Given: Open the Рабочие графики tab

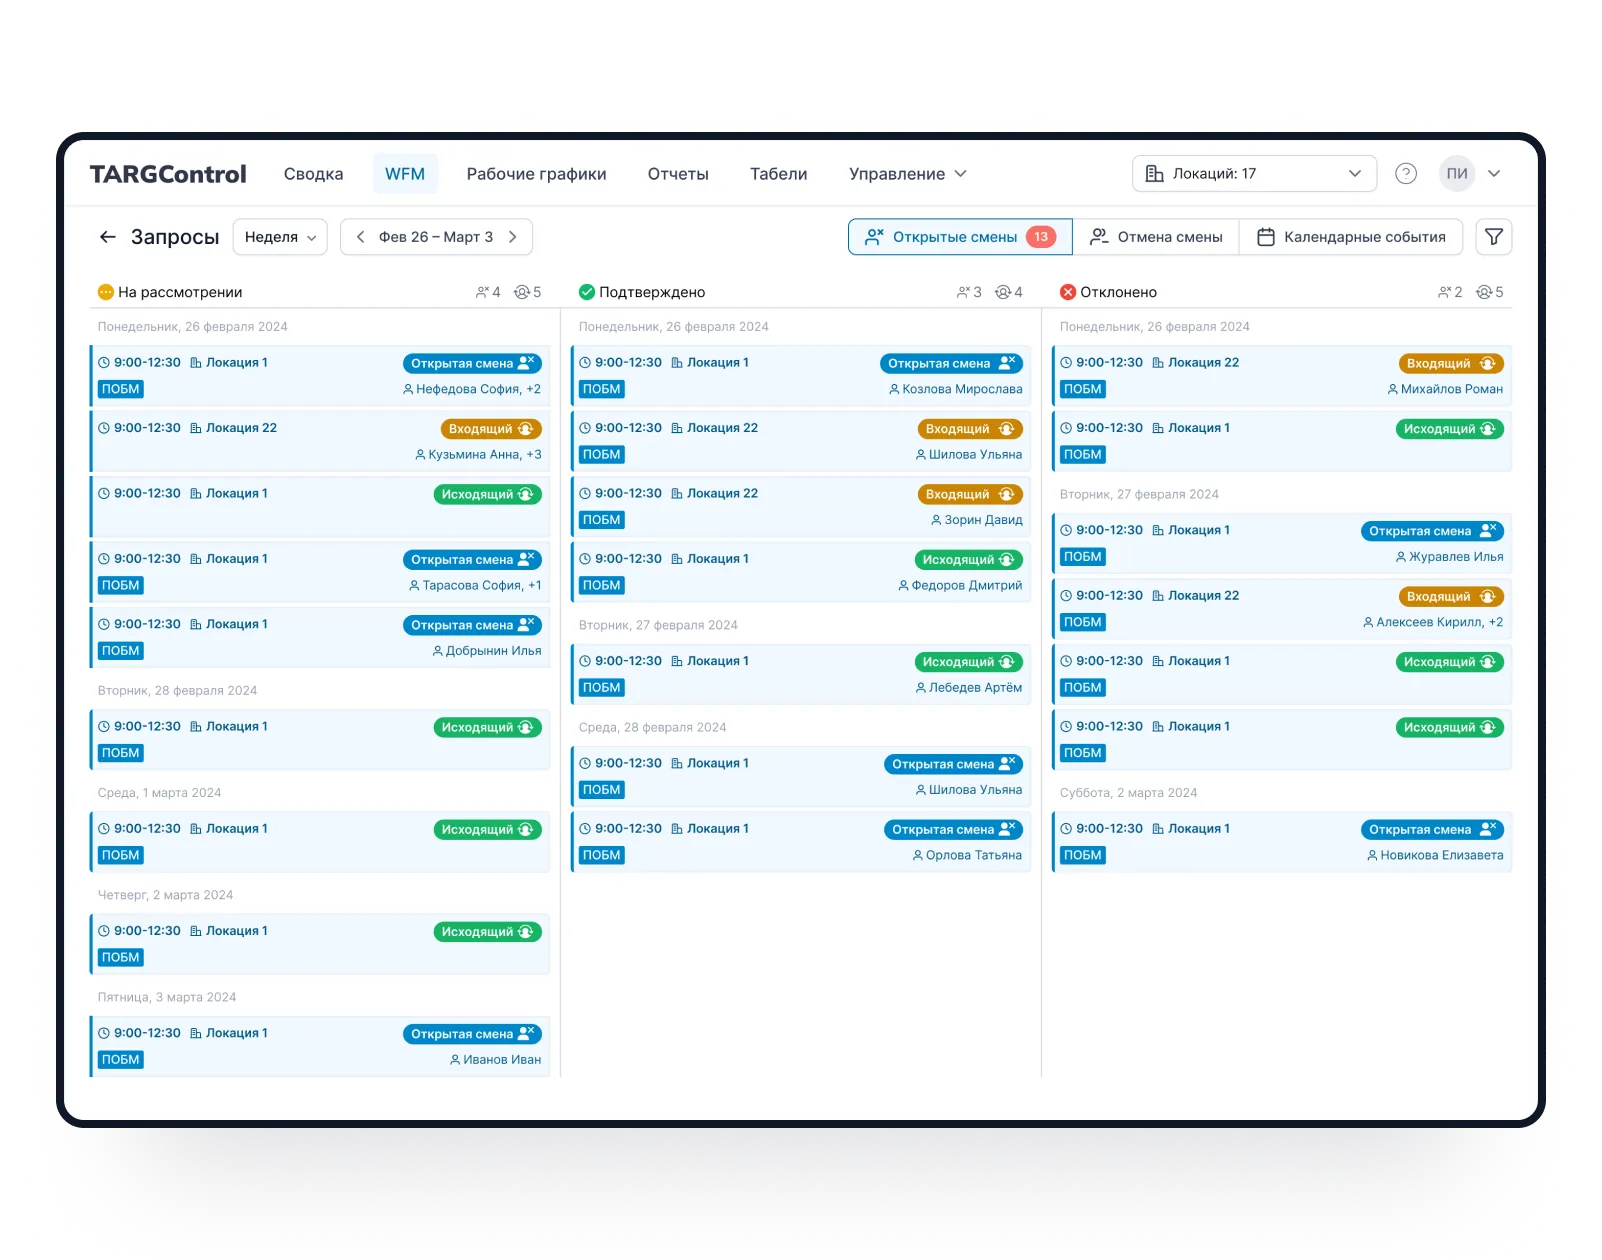Looking at the screenshot, I should point(536,174).
